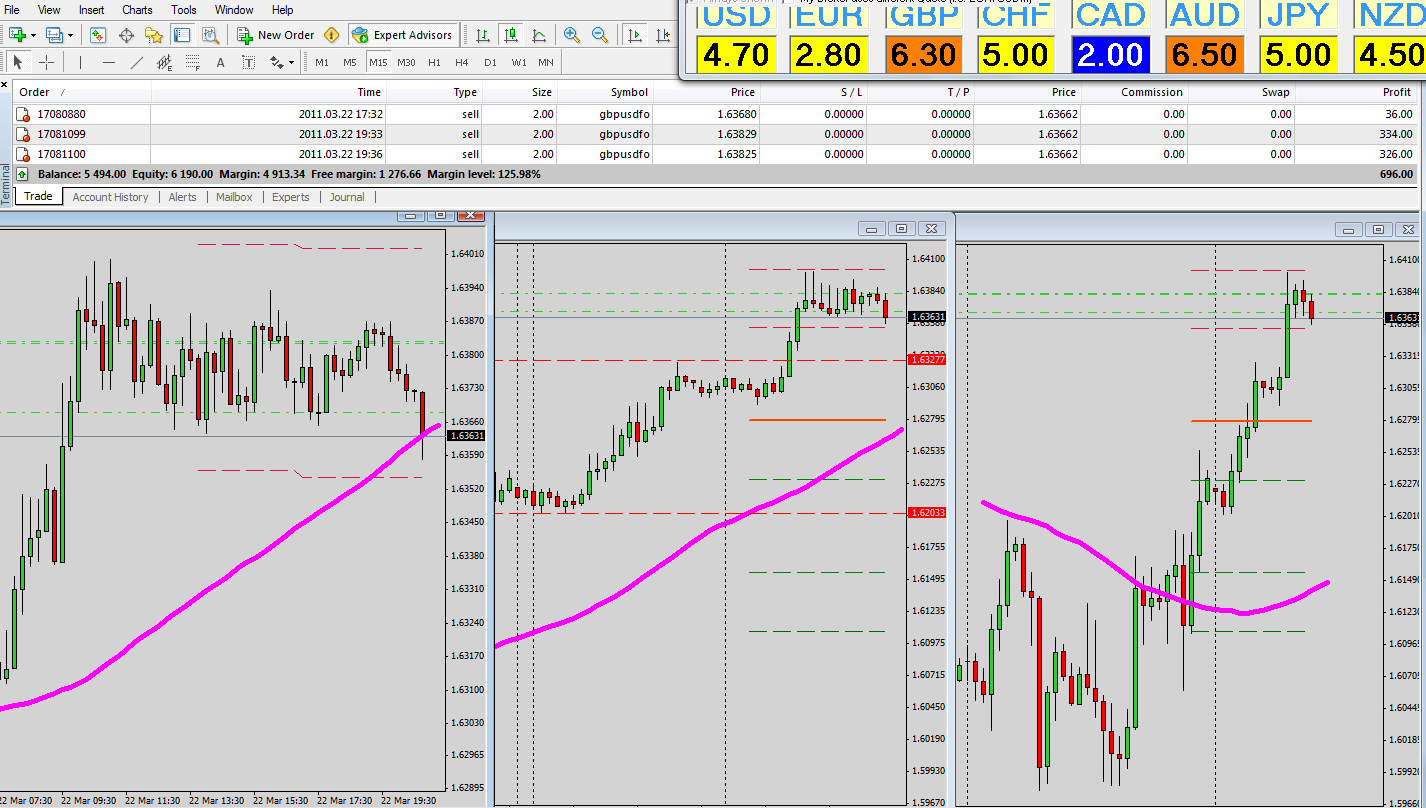Select the Crosshair tool
This screenshot has width=1426, height=808.
point(46,62)
